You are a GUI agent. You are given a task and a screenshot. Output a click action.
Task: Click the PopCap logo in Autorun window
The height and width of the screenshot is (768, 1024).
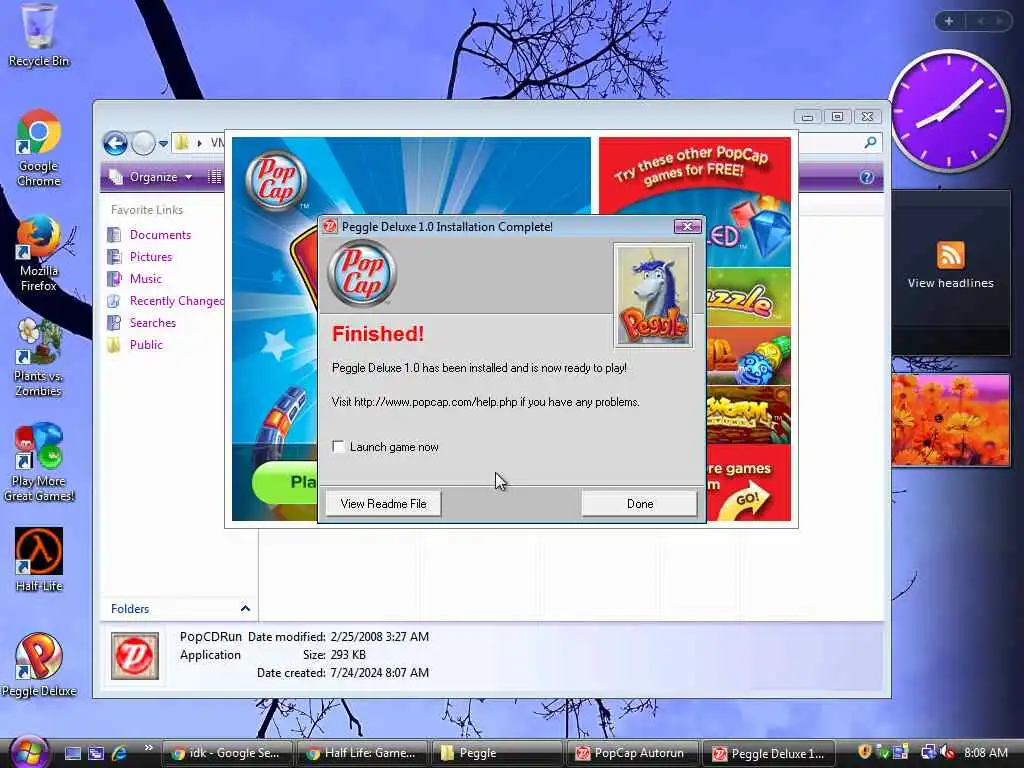point(277,181)
